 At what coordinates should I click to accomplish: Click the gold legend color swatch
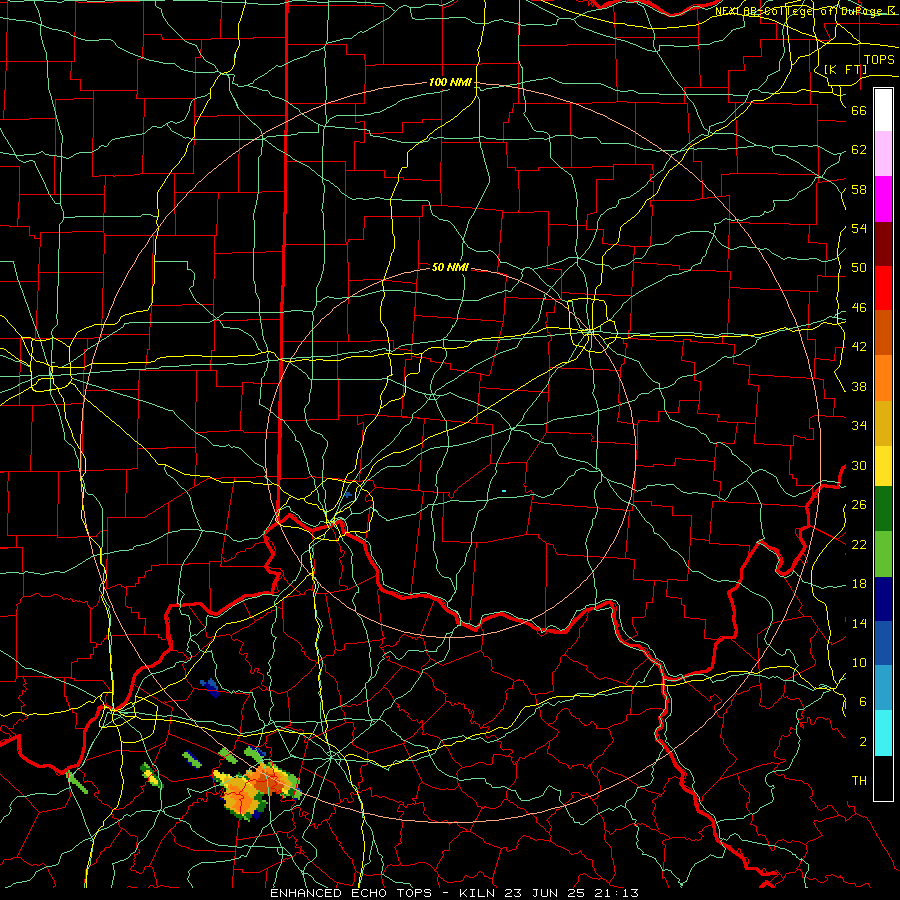coord(883,423)
